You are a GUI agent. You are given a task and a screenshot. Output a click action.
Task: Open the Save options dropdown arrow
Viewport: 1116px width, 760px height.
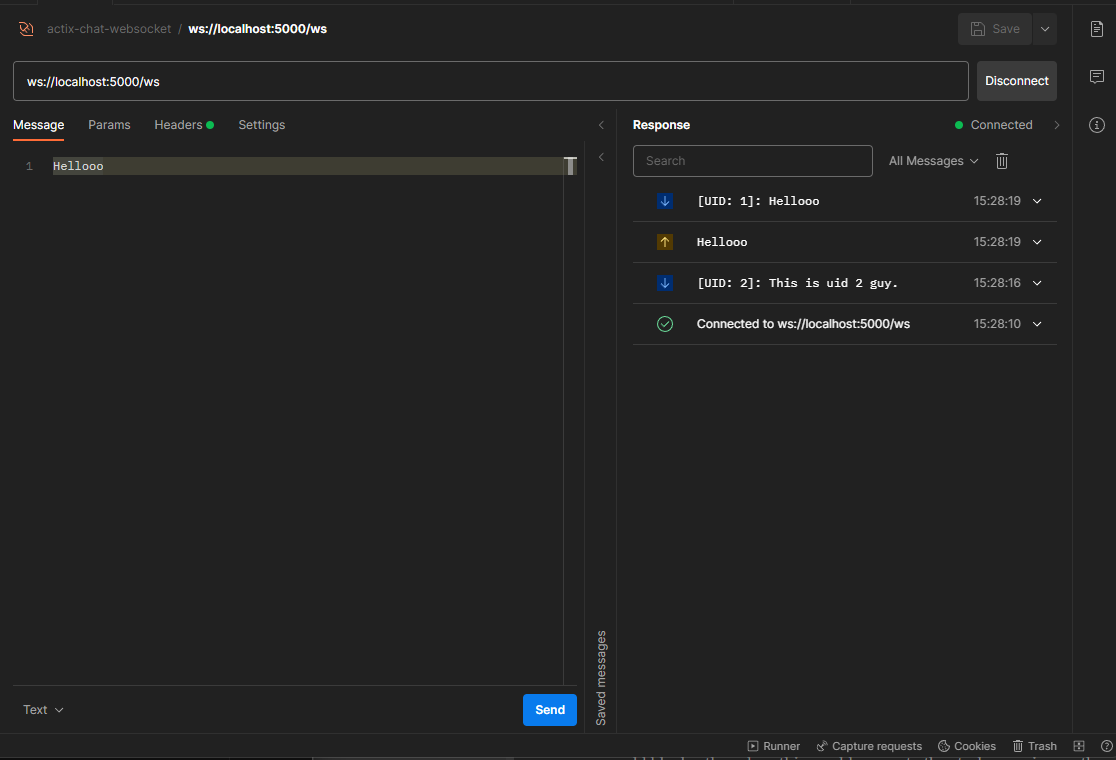1044,29
